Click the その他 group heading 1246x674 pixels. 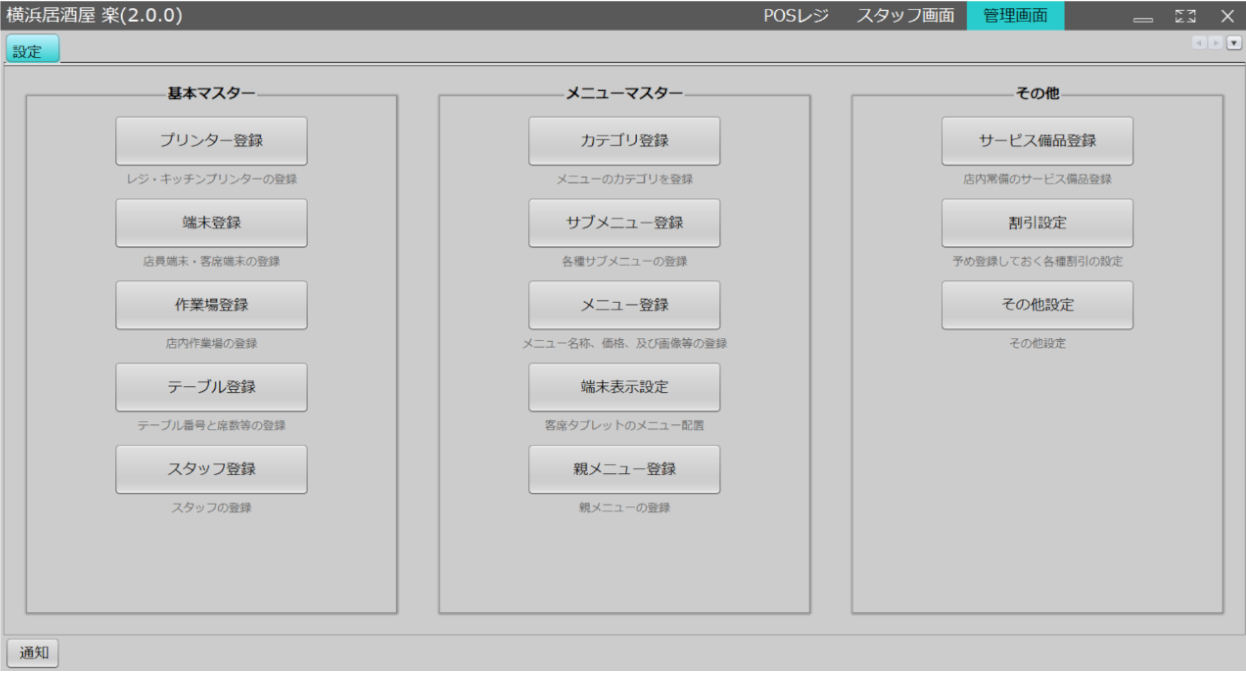tap(1037, 93)
